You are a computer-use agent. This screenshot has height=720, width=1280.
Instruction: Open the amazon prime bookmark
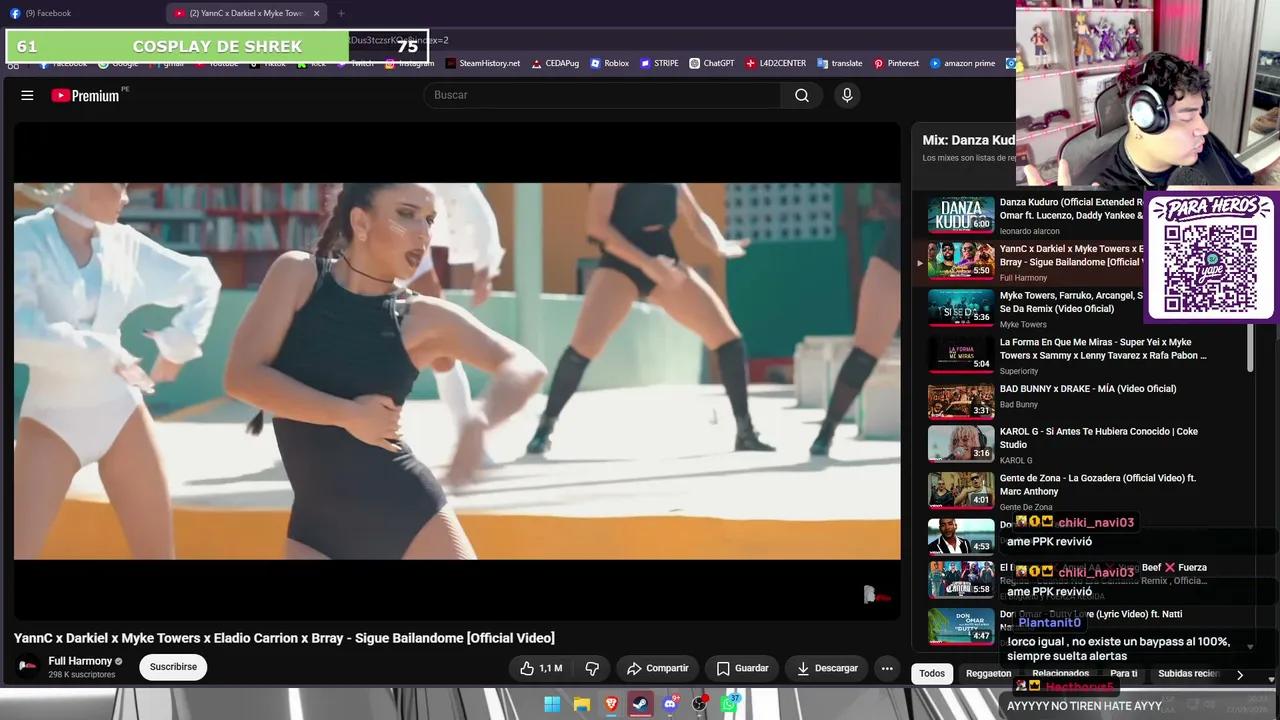pos(962,63)
